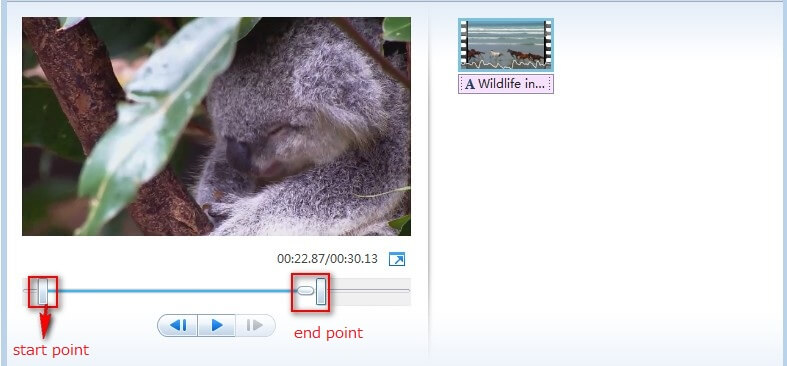This screenshot has width=787, height=366.
Task: Select the trim start point handle
Action: [x=43, y=291]
